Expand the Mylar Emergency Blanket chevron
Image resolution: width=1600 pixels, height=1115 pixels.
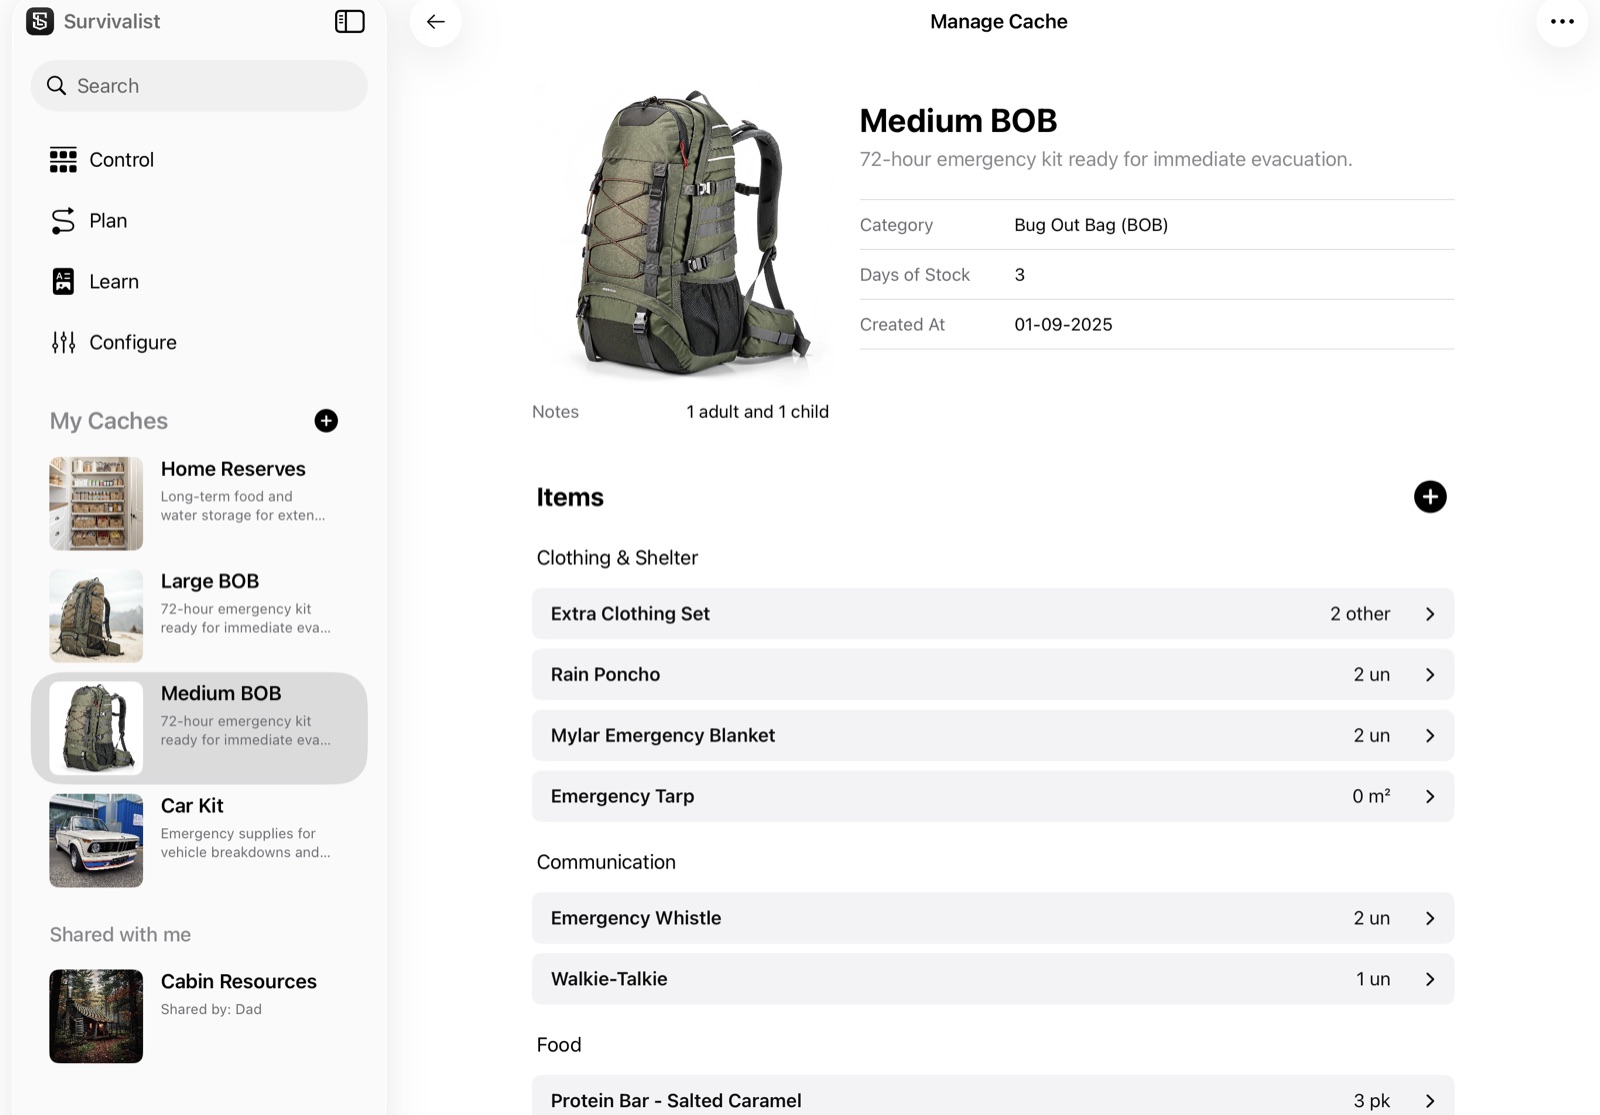[x=1430, y=736]
